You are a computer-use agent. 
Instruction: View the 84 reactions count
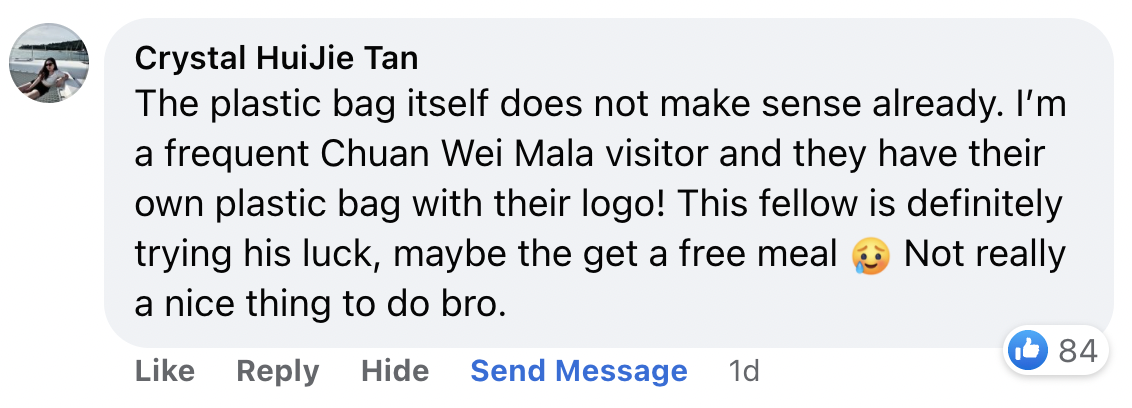pos(1078,352)
